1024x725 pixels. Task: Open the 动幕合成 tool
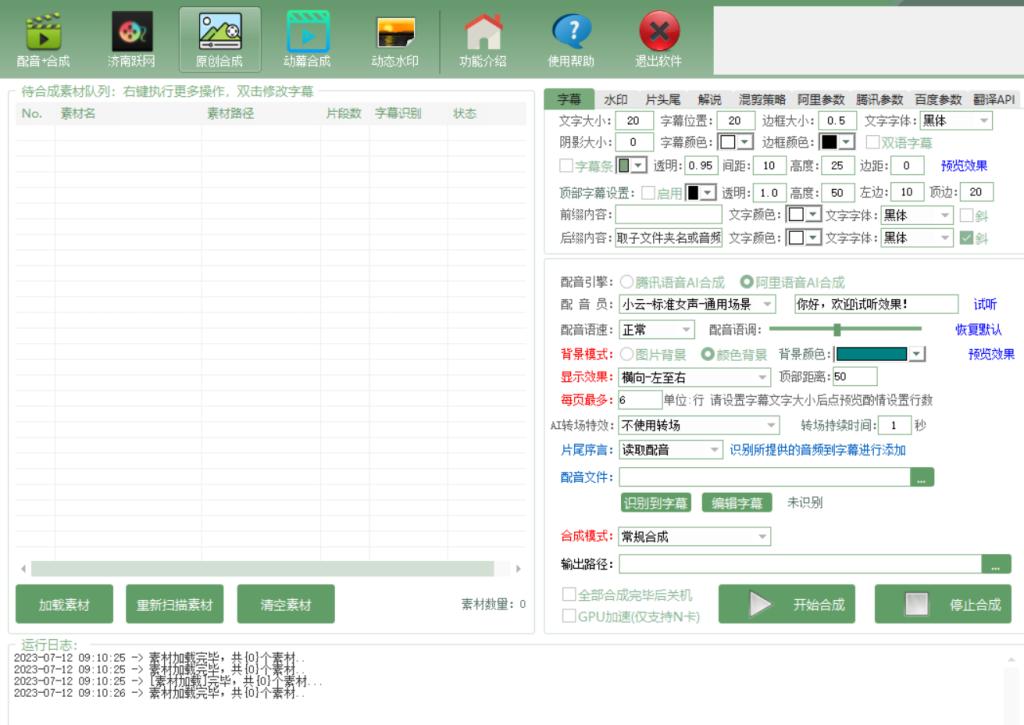tap(307, 40)
